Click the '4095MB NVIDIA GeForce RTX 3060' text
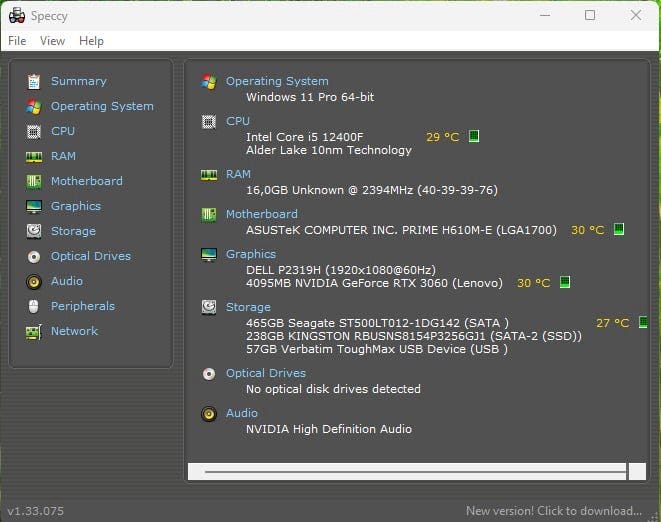The width and height of the screenshot is (661, 522). coord(347,283)
